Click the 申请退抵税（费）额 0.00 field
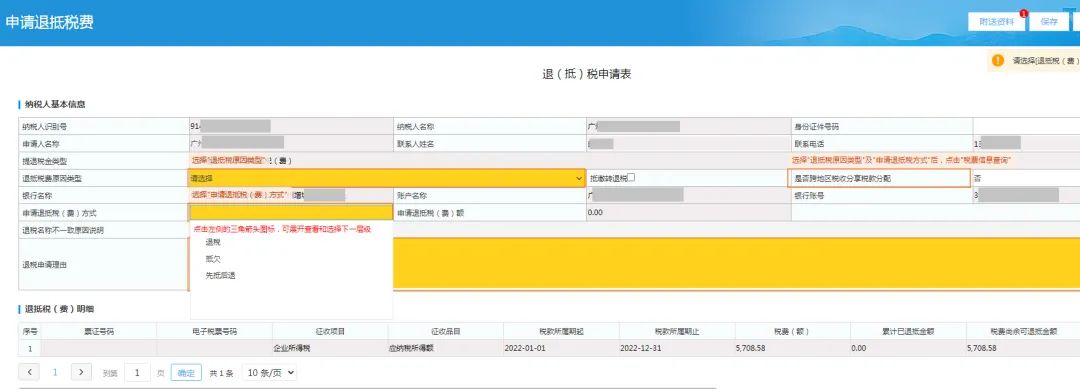The image size is (1080, 389). [x=688, y=213]
